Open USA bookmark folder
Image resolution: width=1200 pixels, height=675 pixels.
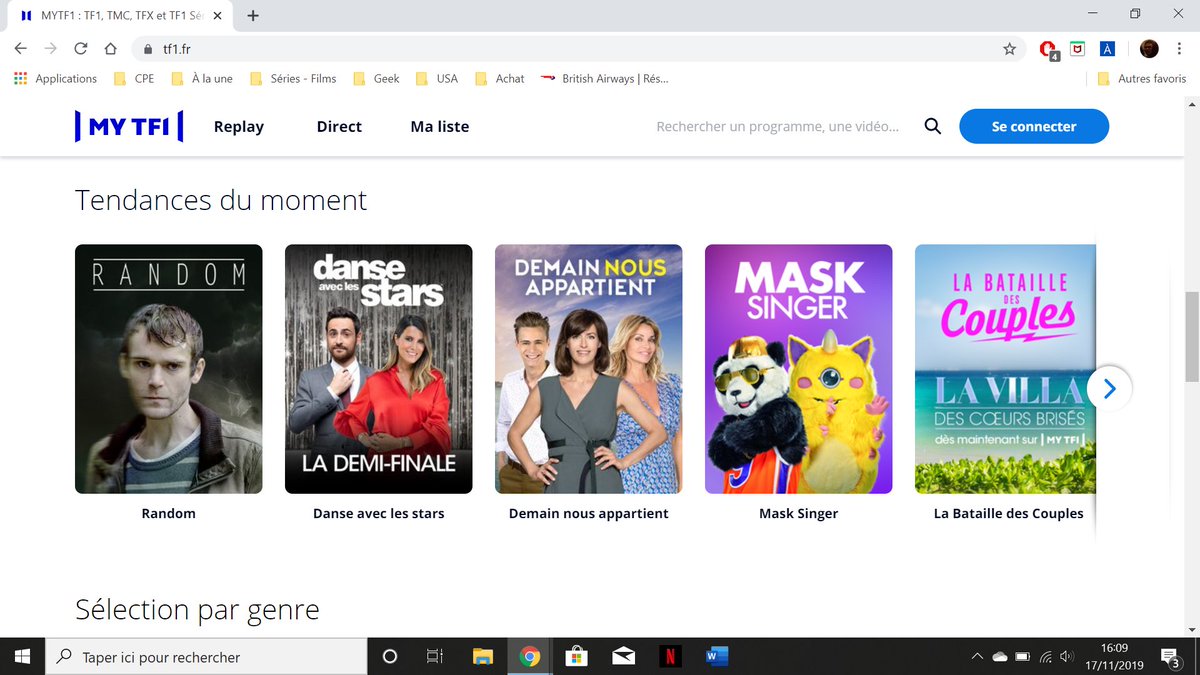point(437,78)
